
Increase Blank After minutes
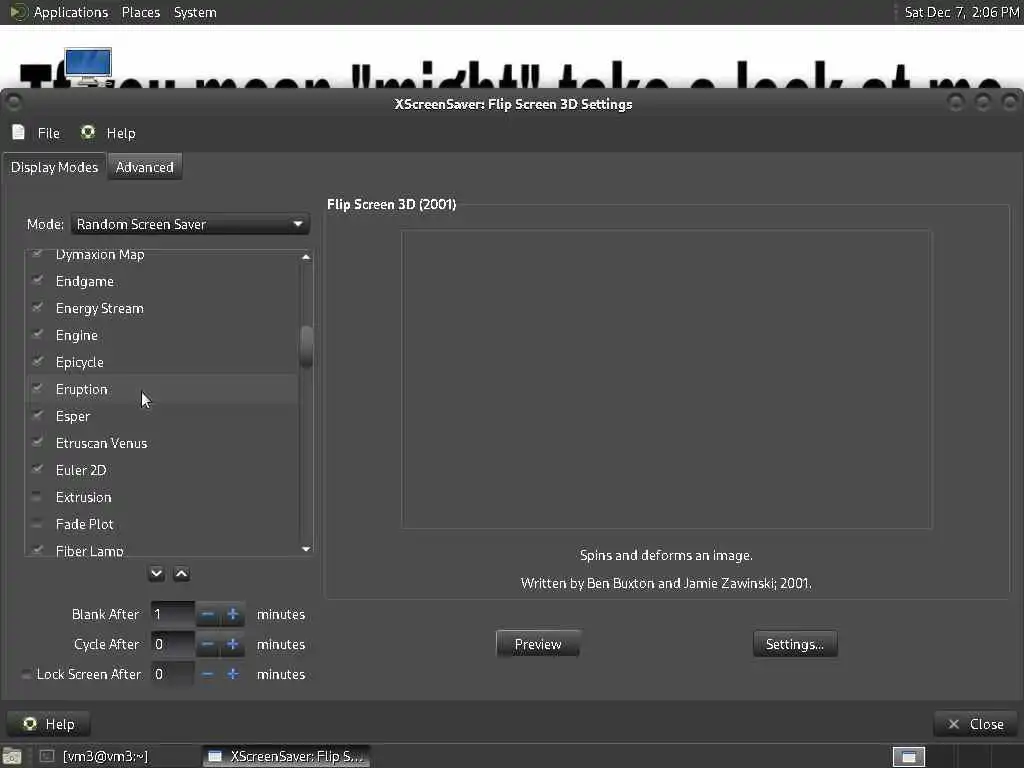point(232,614)
